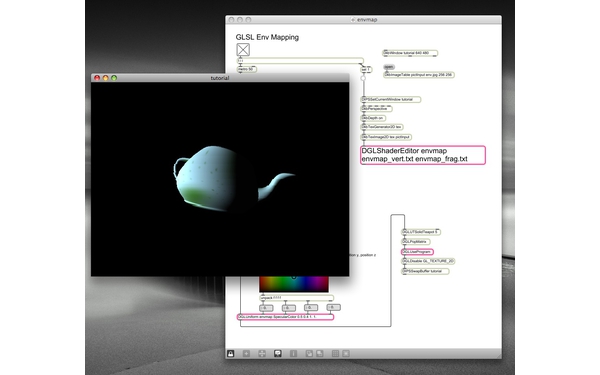Select the 'unpack' object below color swatch
The image size is (600, 375).
coord(296,298)
